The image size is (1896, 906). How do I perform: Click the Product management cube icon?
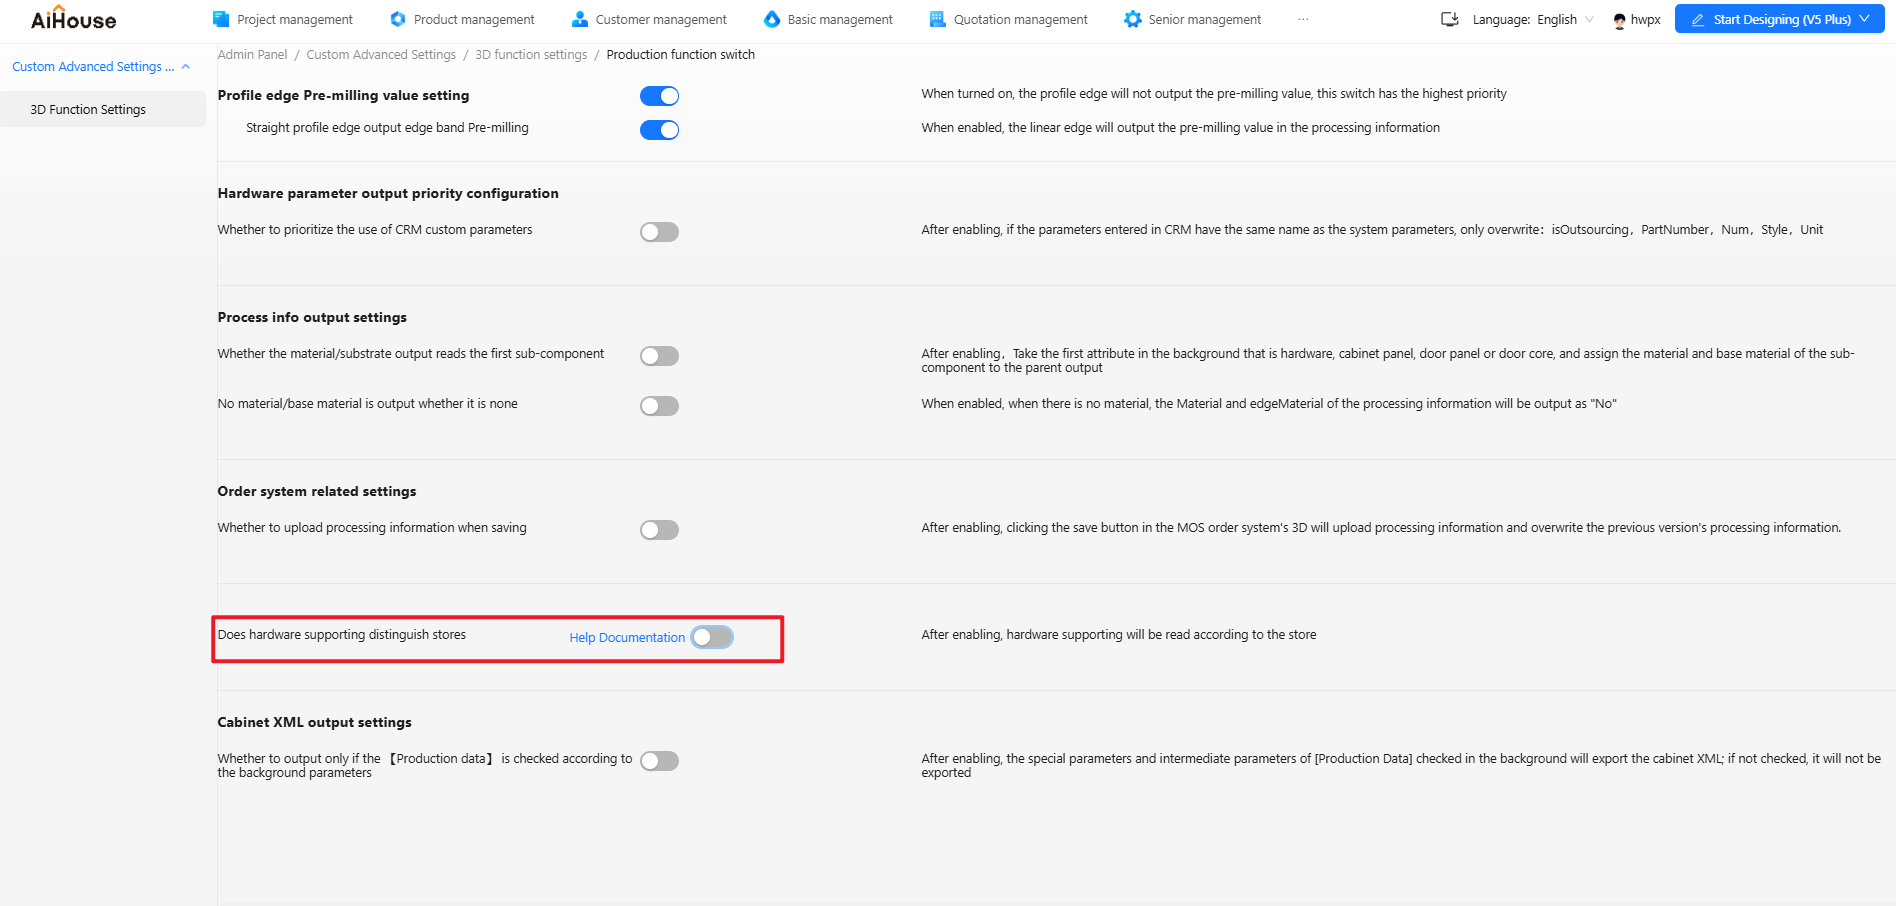[x=398, y=19]
